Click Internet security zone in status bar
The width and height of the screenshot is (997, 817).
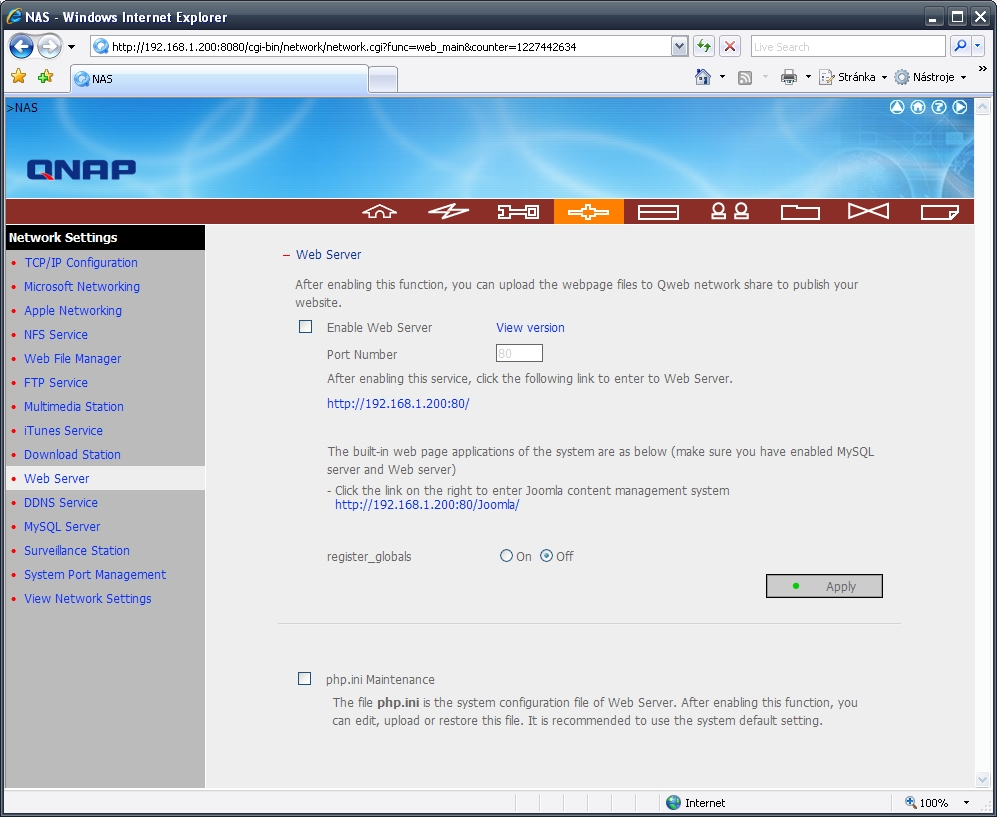pyautogui.click(x=696, y=802)
